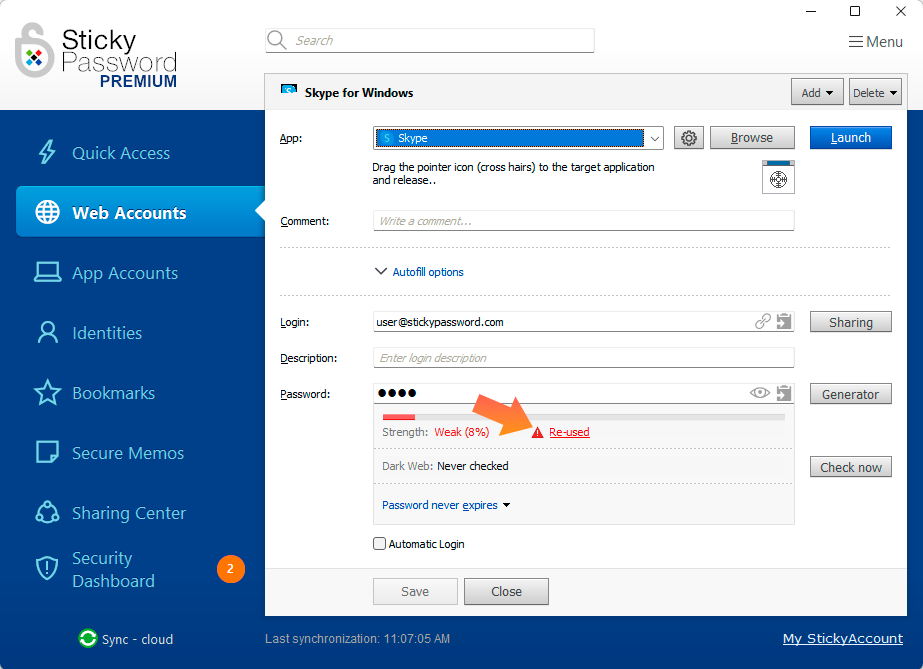Viewport: 923px width, 669px height.
Task: Click the copy icon in Login field
Action: point(784,321)
